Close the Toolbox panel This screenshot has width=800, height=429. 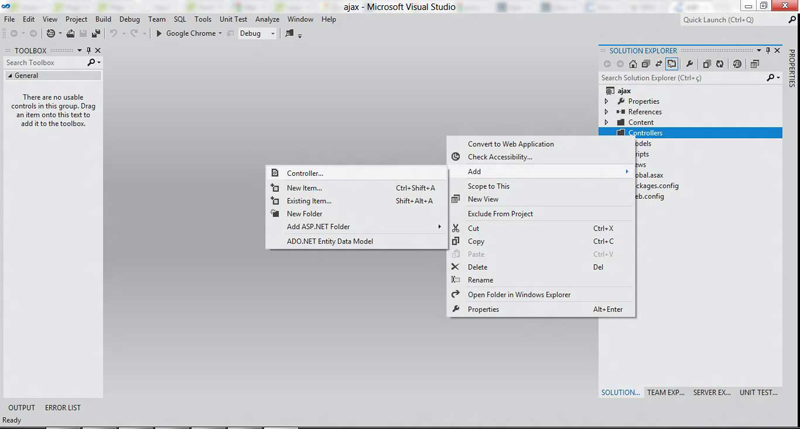98,51
